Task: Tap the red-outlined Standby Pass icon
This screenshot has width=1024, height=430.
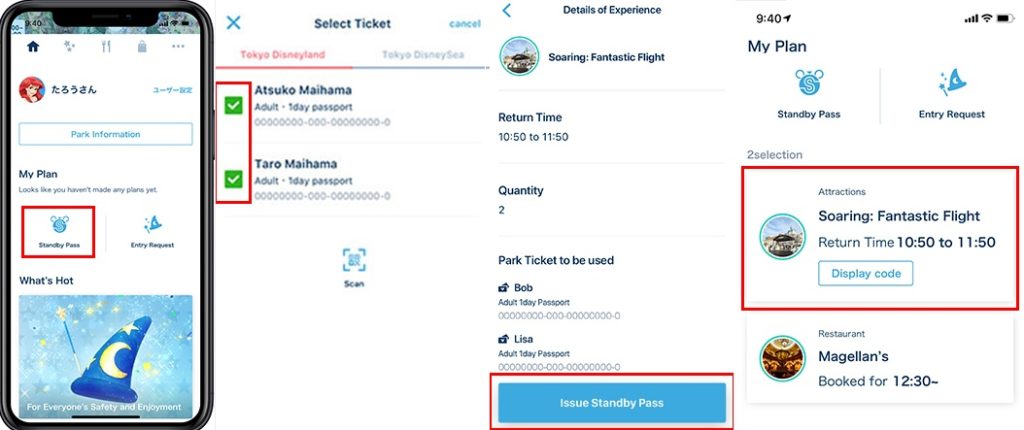Action: click(x=58, y=231)
